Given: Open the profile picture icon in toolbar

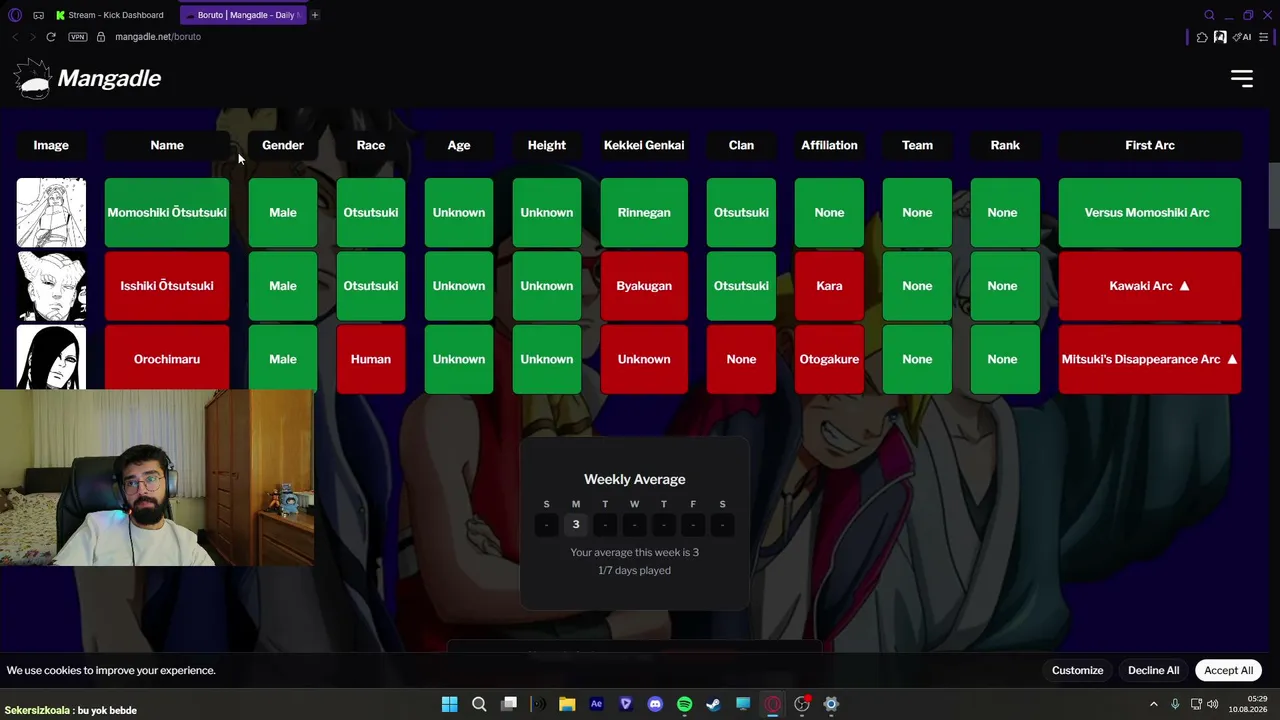Looking at the screenshot, I should (1220, 37).
